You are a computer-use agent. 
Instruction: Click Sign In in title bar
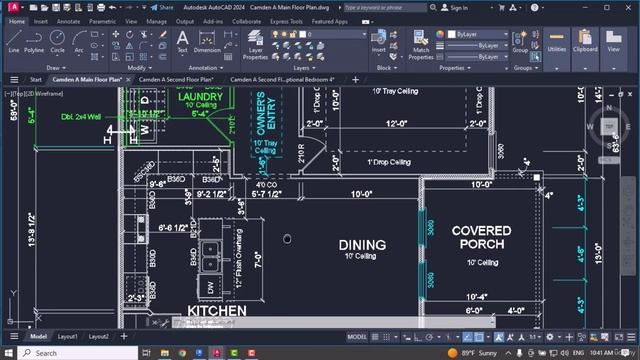(x=455, y=7)
